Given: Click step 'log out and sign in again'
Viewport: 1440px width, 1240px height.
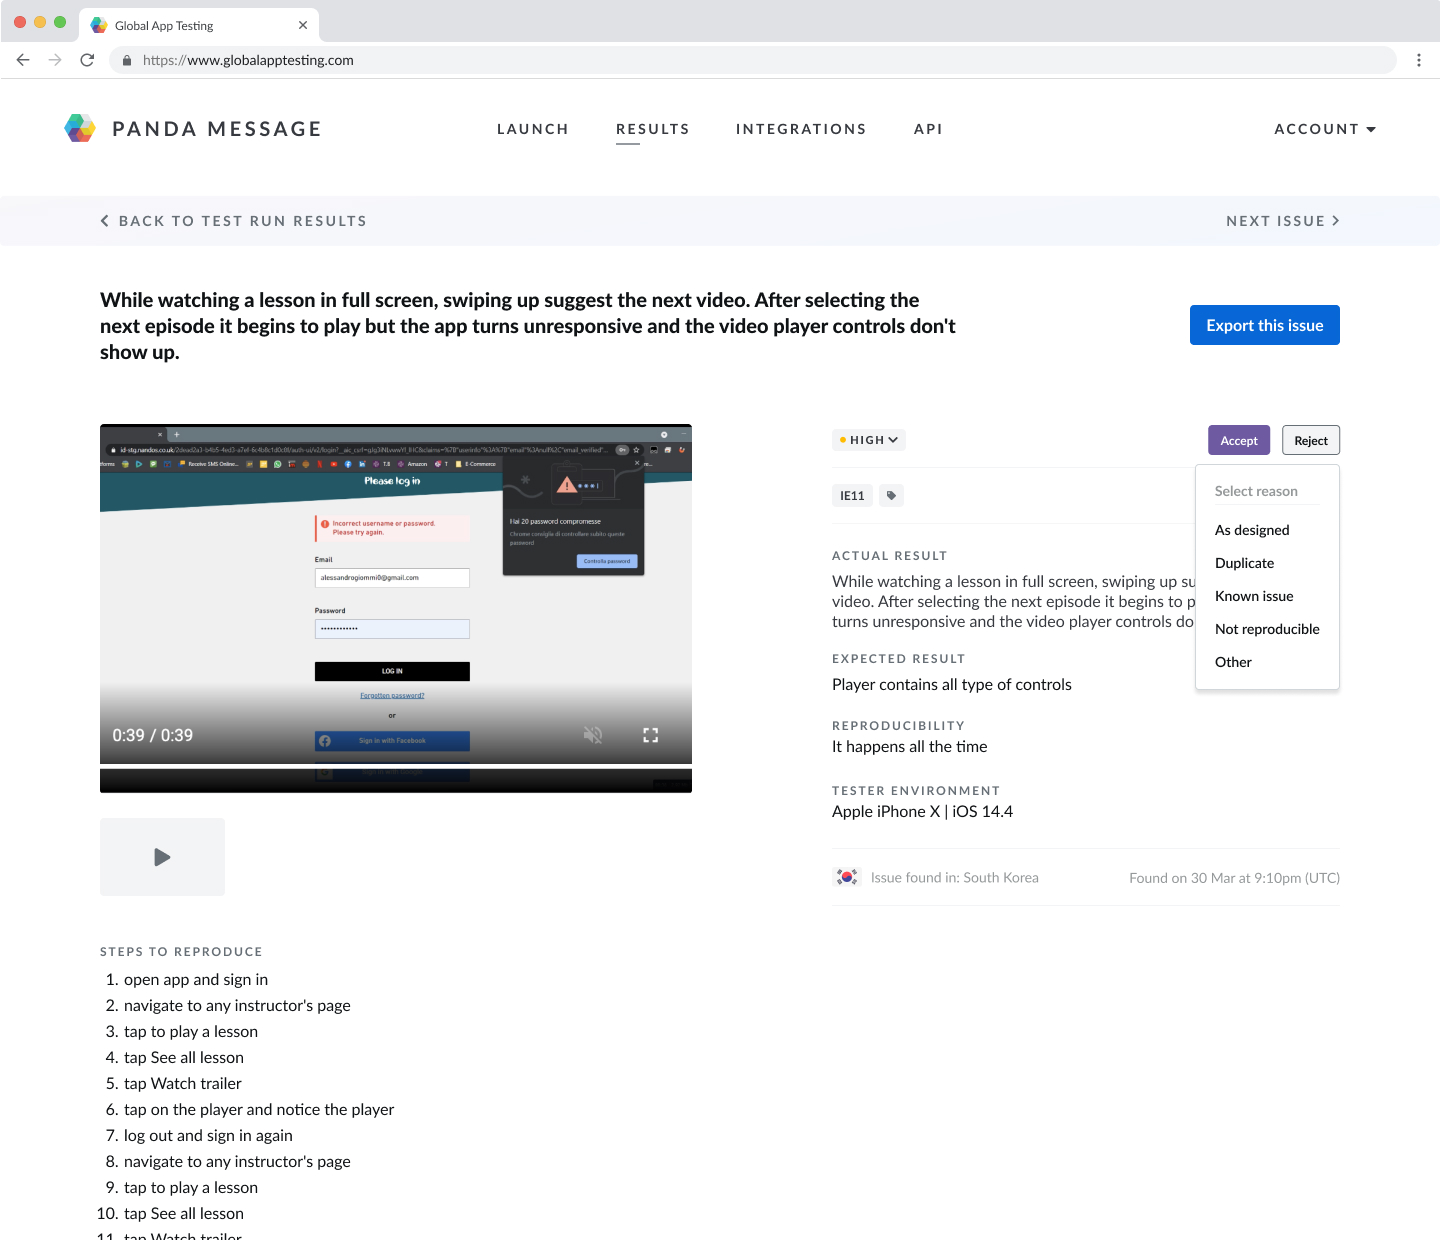Looking at the screenshot, I should 208,1135.
